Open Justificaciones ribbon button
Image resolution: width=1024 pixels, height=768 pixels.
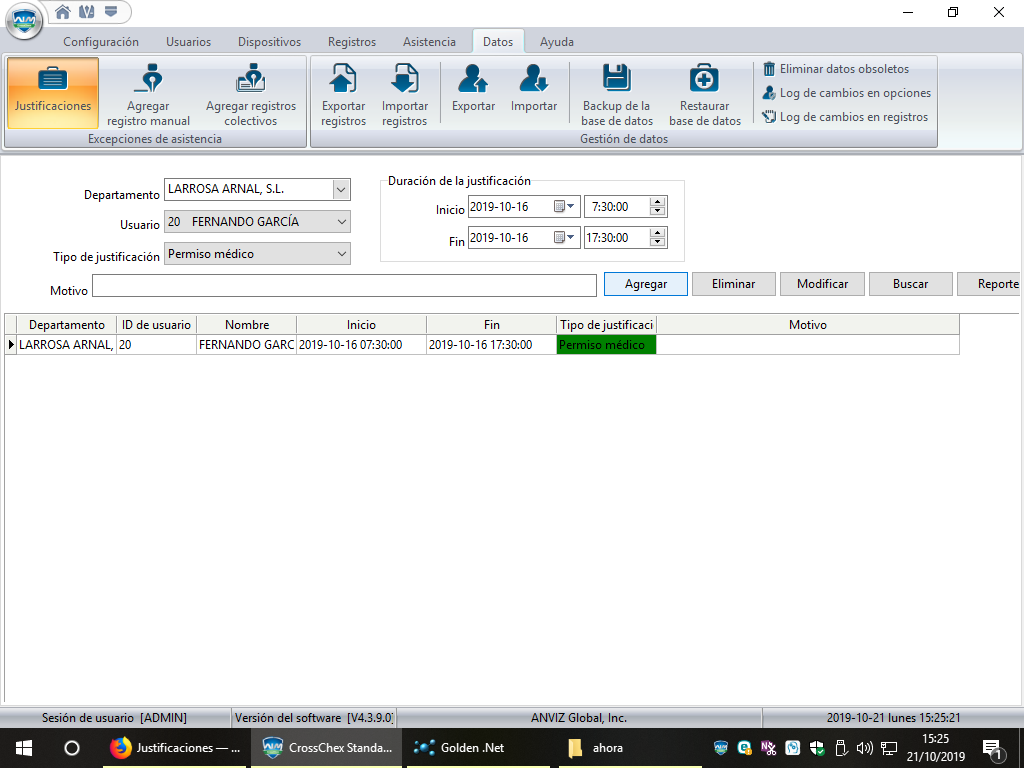point(53,92)
